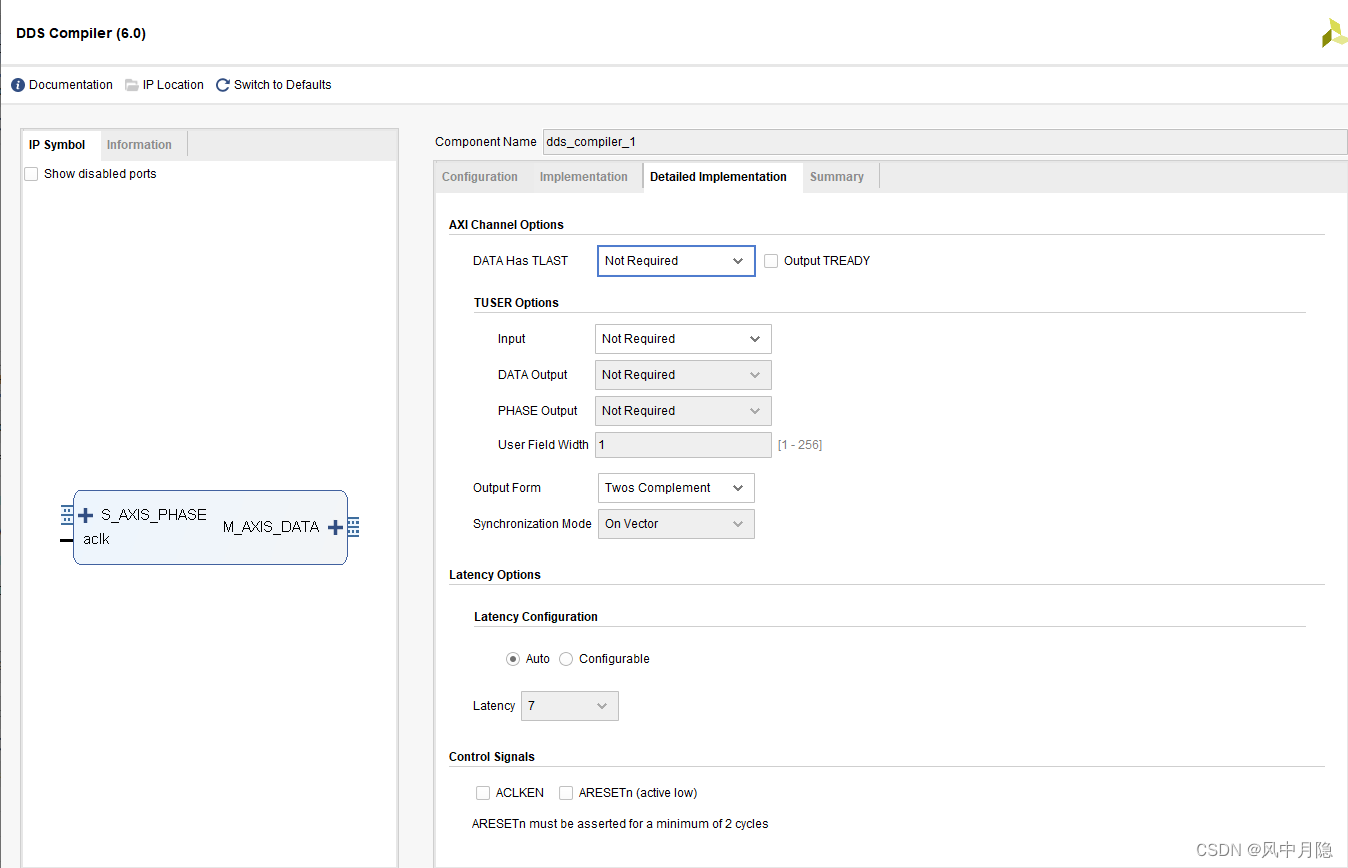The image size is (1348, 868).
Task: Open the Output Form dropdown
Action: click(676, 488)
